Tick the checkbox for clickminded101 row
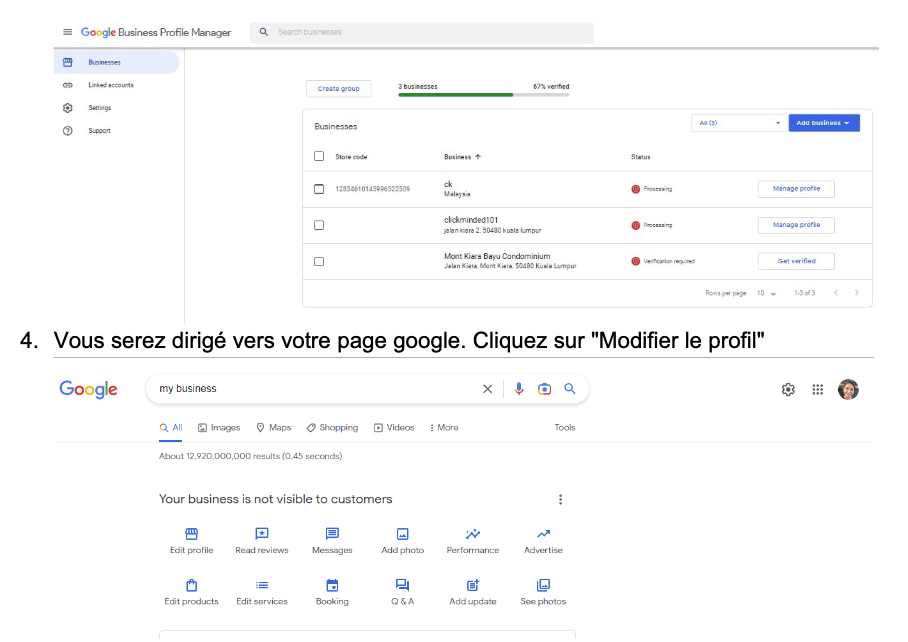908x642 pixels. [319, 225]
